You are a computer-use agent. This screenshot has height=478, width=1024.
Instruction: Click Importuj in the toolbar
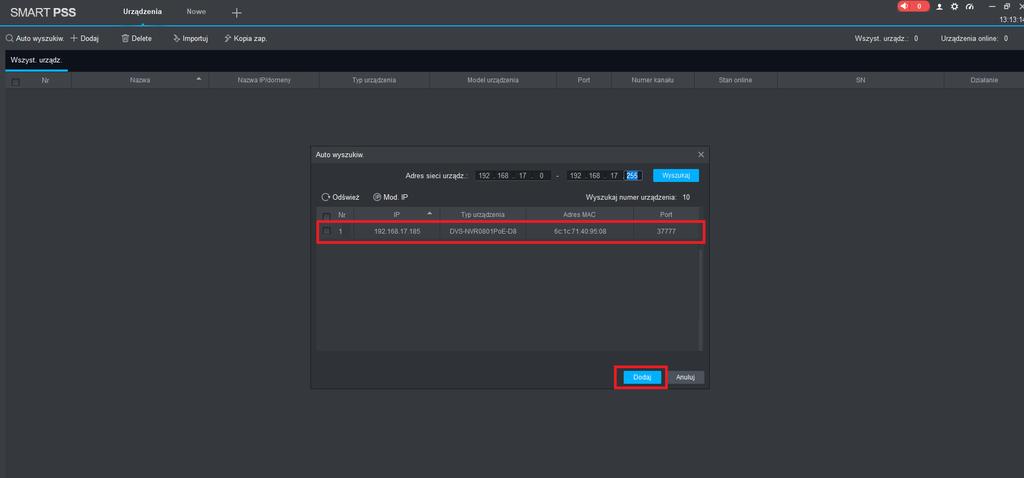pyautogui.click(x=190, y=39)
